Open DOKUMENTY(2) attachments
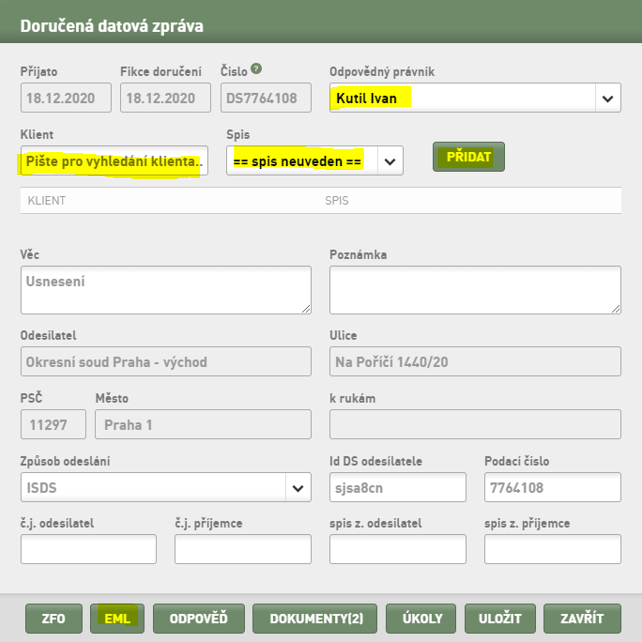The height and width of the screenshot is (642, 642). [x=314, y=618]
